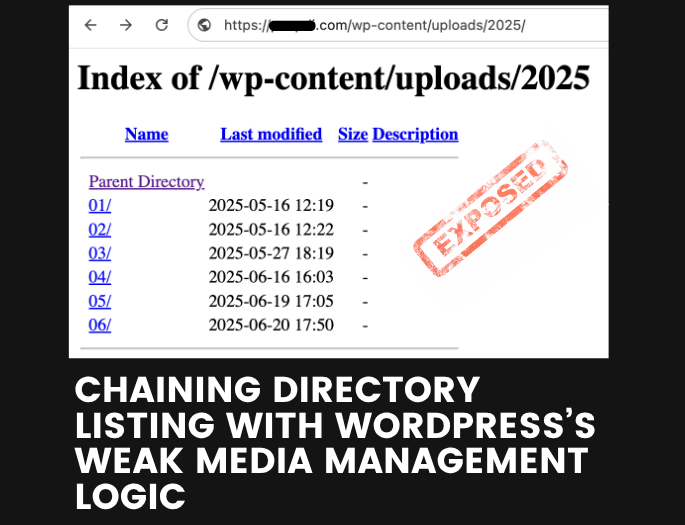Reload the page with the refresh icon
The width and height of the screenshot is (685, 525).
(x=162, y=25)
